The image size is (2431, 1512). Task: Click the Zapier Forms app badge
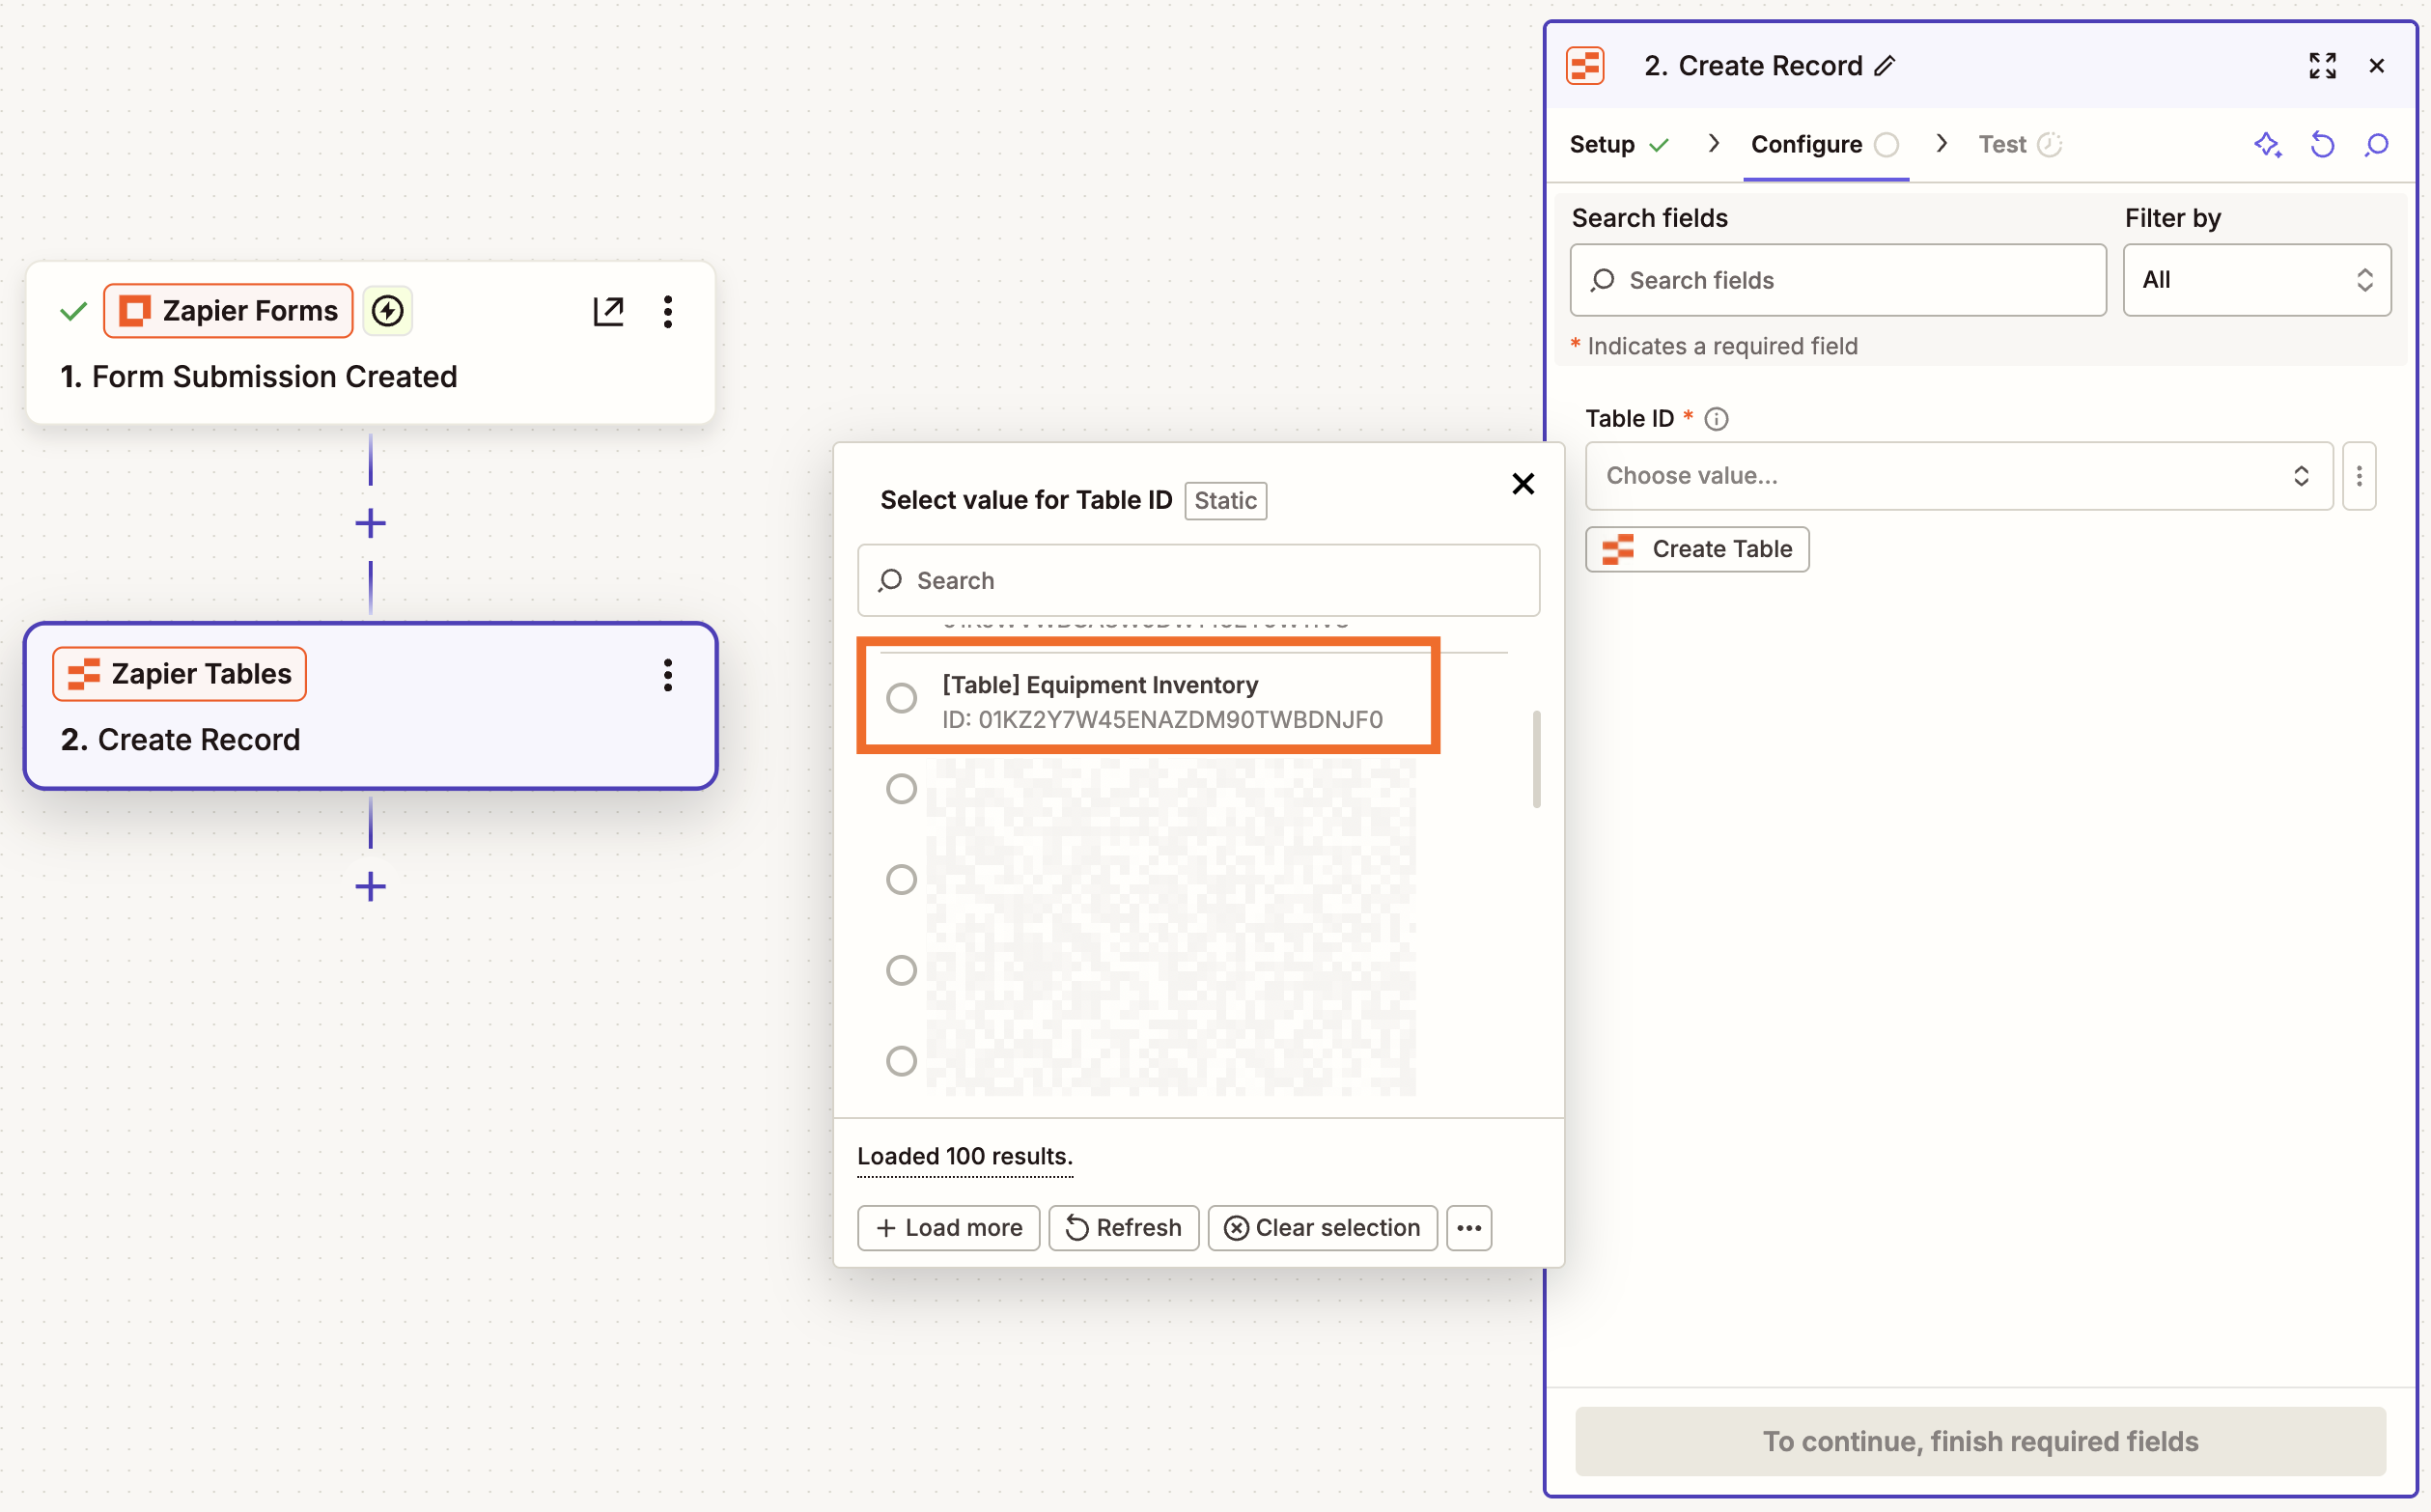(228, 311)
